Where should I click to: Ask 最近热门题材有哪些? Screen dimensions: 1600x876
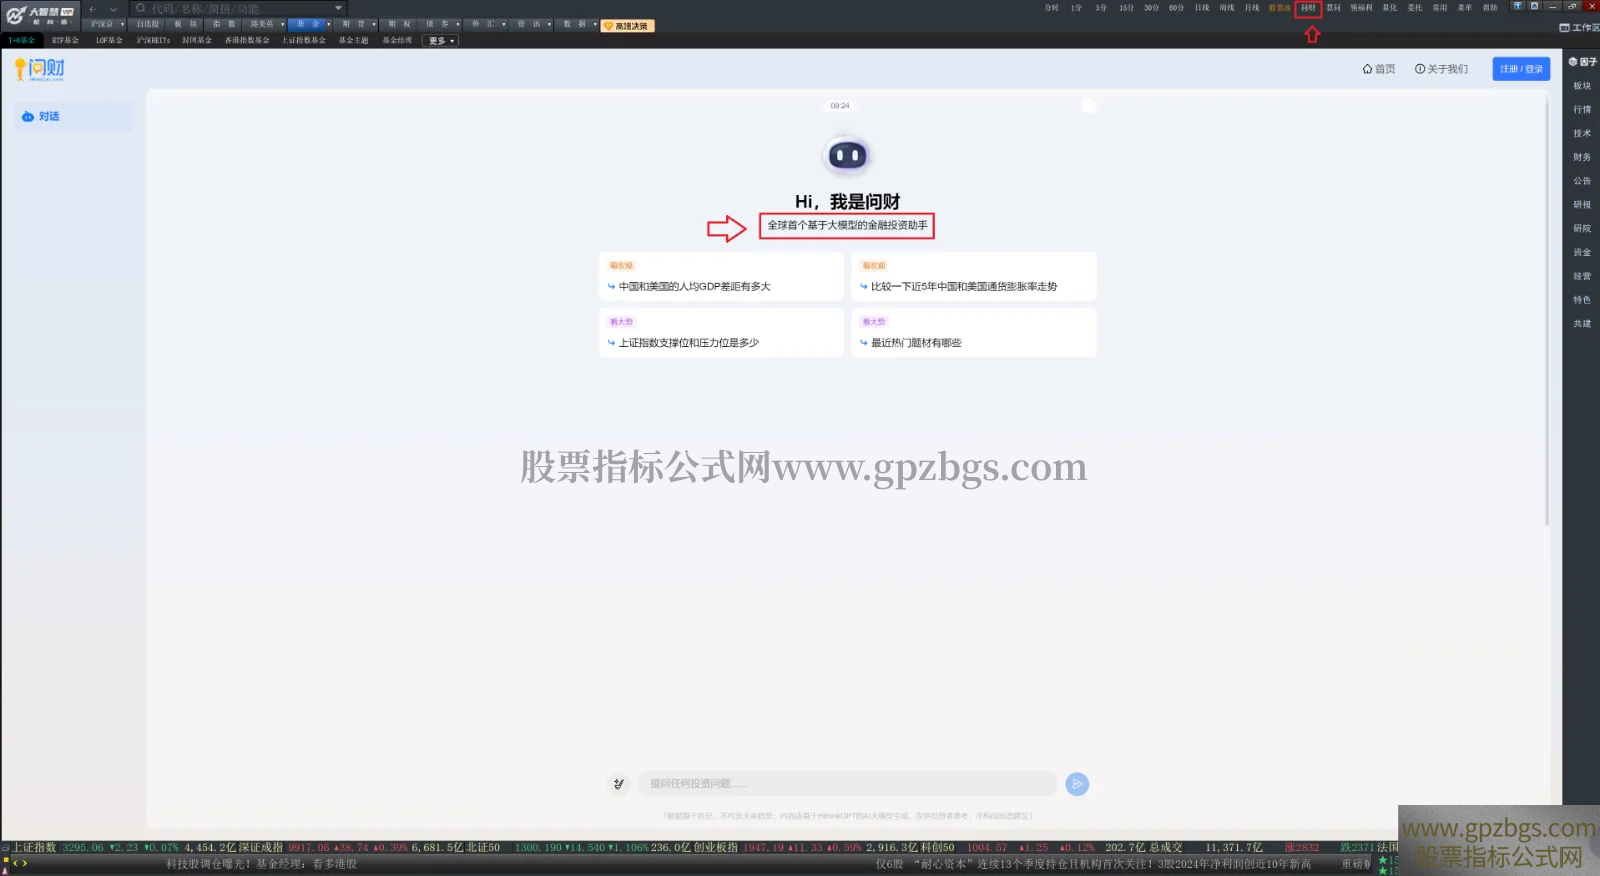point(974,332)
